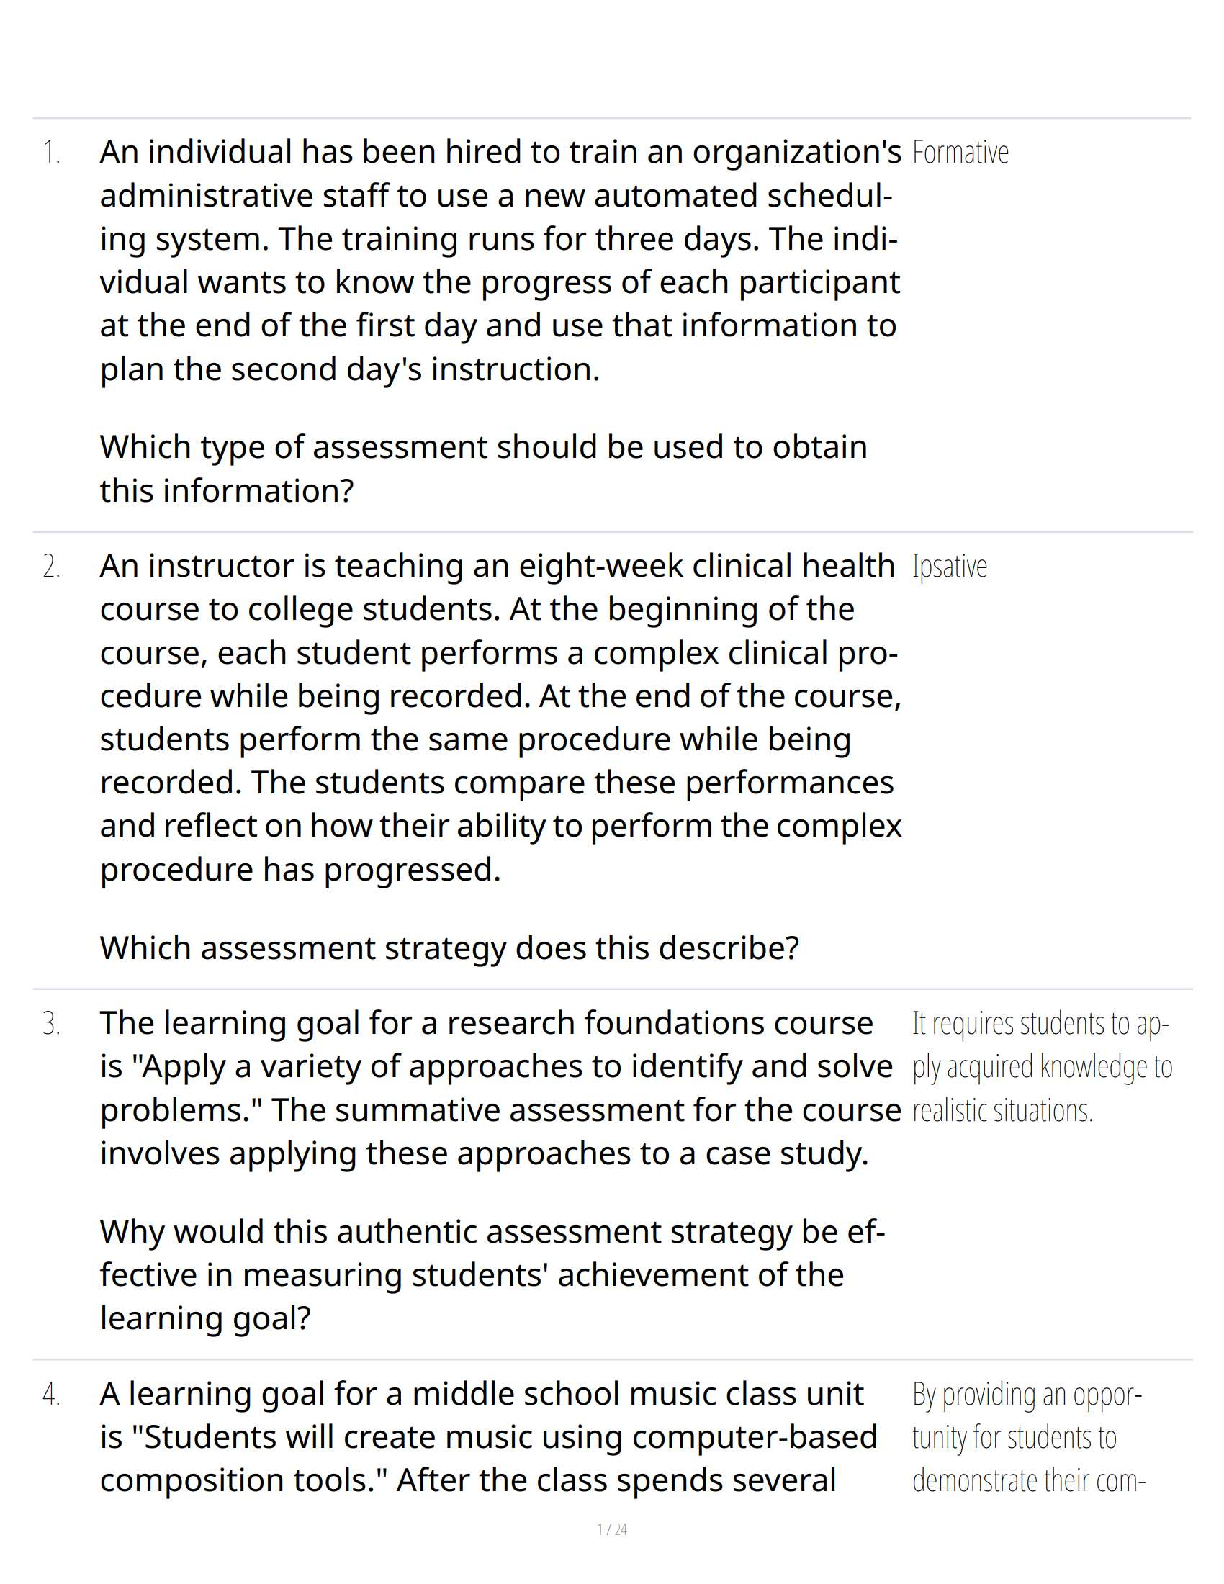The width and height of the screenshot is (1224, 1584).
Task: Click the line ending 'learning goal?'
Action: click(205, 1318)
